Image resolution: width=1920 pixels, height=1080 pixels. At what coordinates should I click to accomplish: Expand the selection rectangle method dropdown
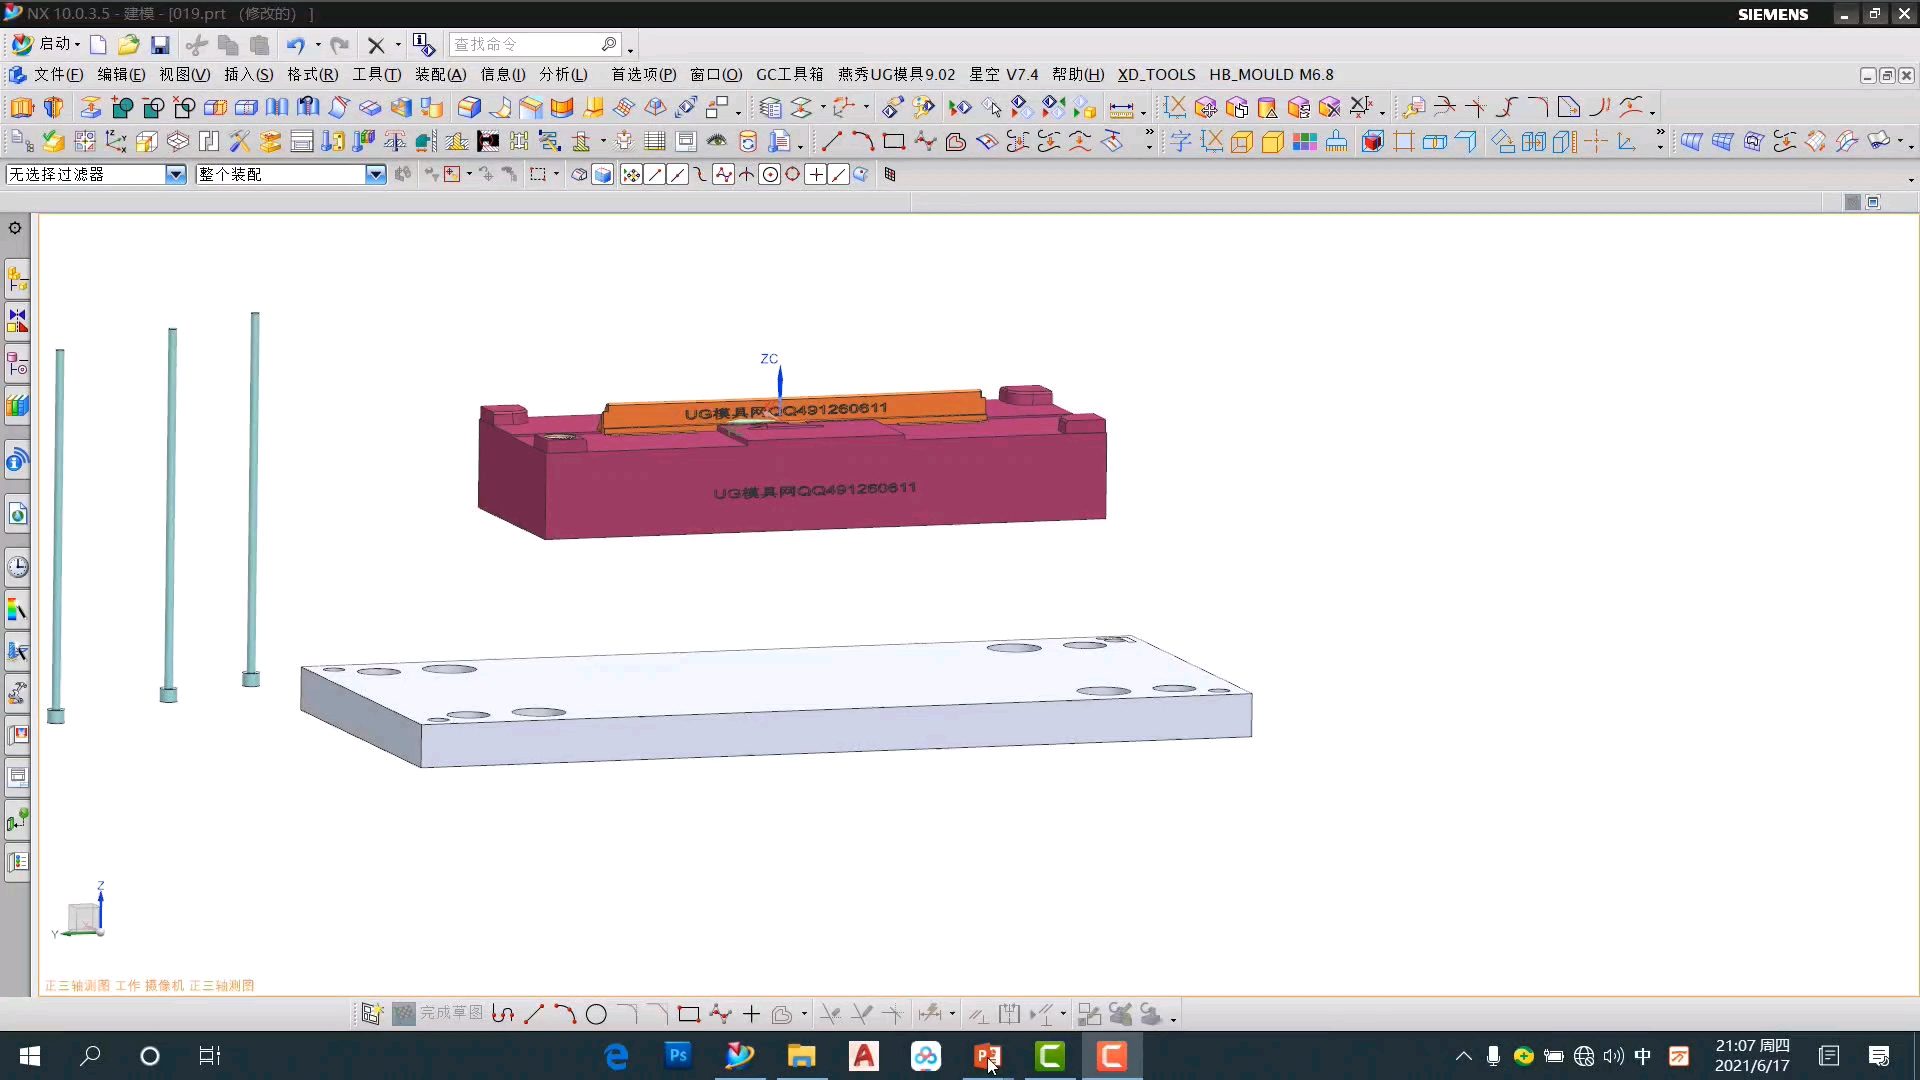556,175
